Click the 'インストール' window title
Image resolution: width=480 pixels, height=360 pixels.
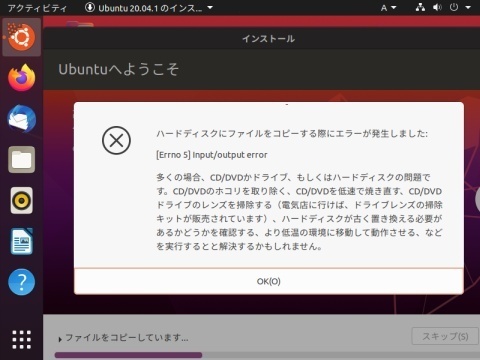(x=268, y=39)
